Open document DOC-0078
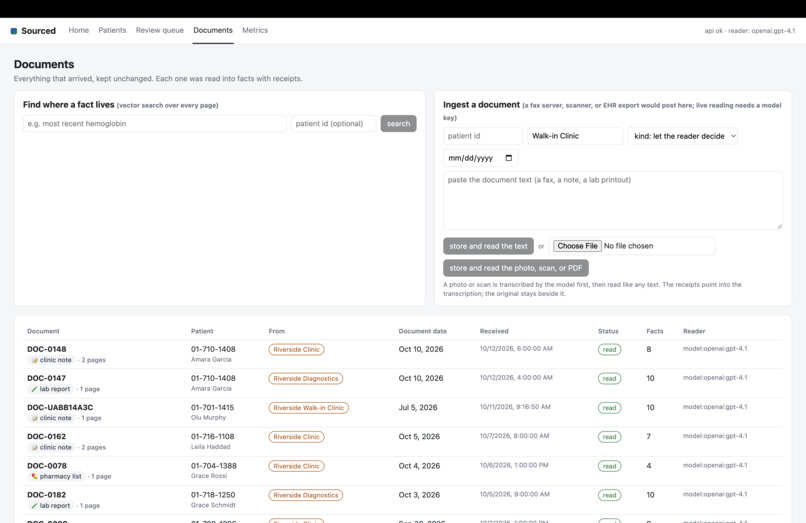Screen dimensions: 806x523 pos(47,465)
